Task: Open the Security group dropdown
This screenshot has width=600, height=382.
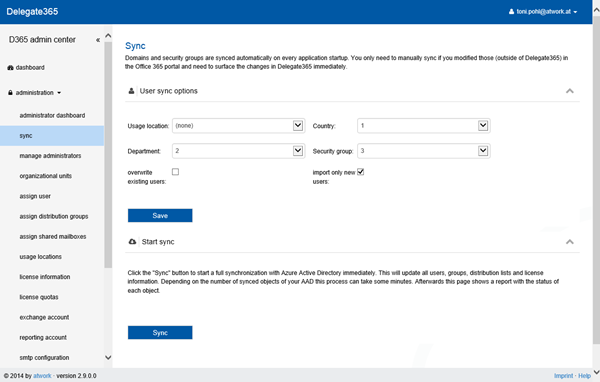Action: [x=424, y=151]
